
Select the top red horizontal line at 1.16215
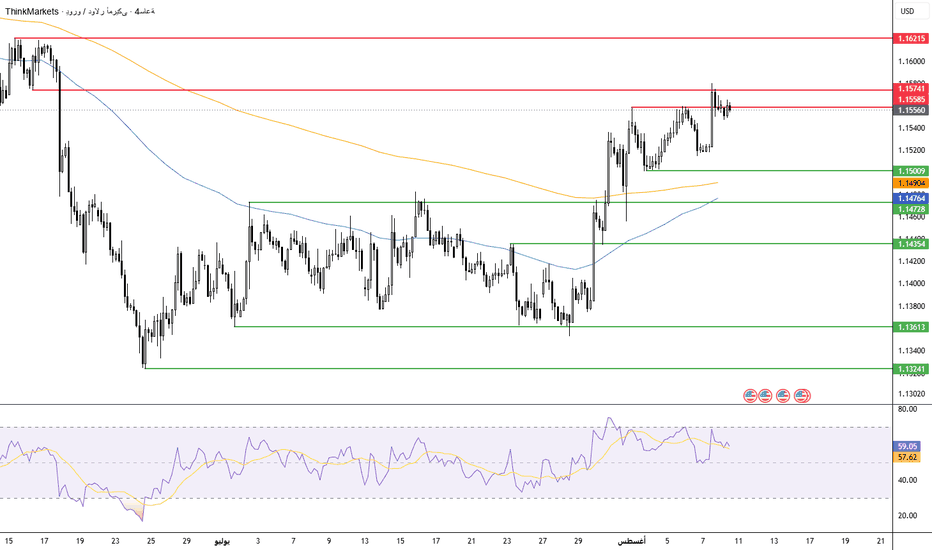click(452, 39)
